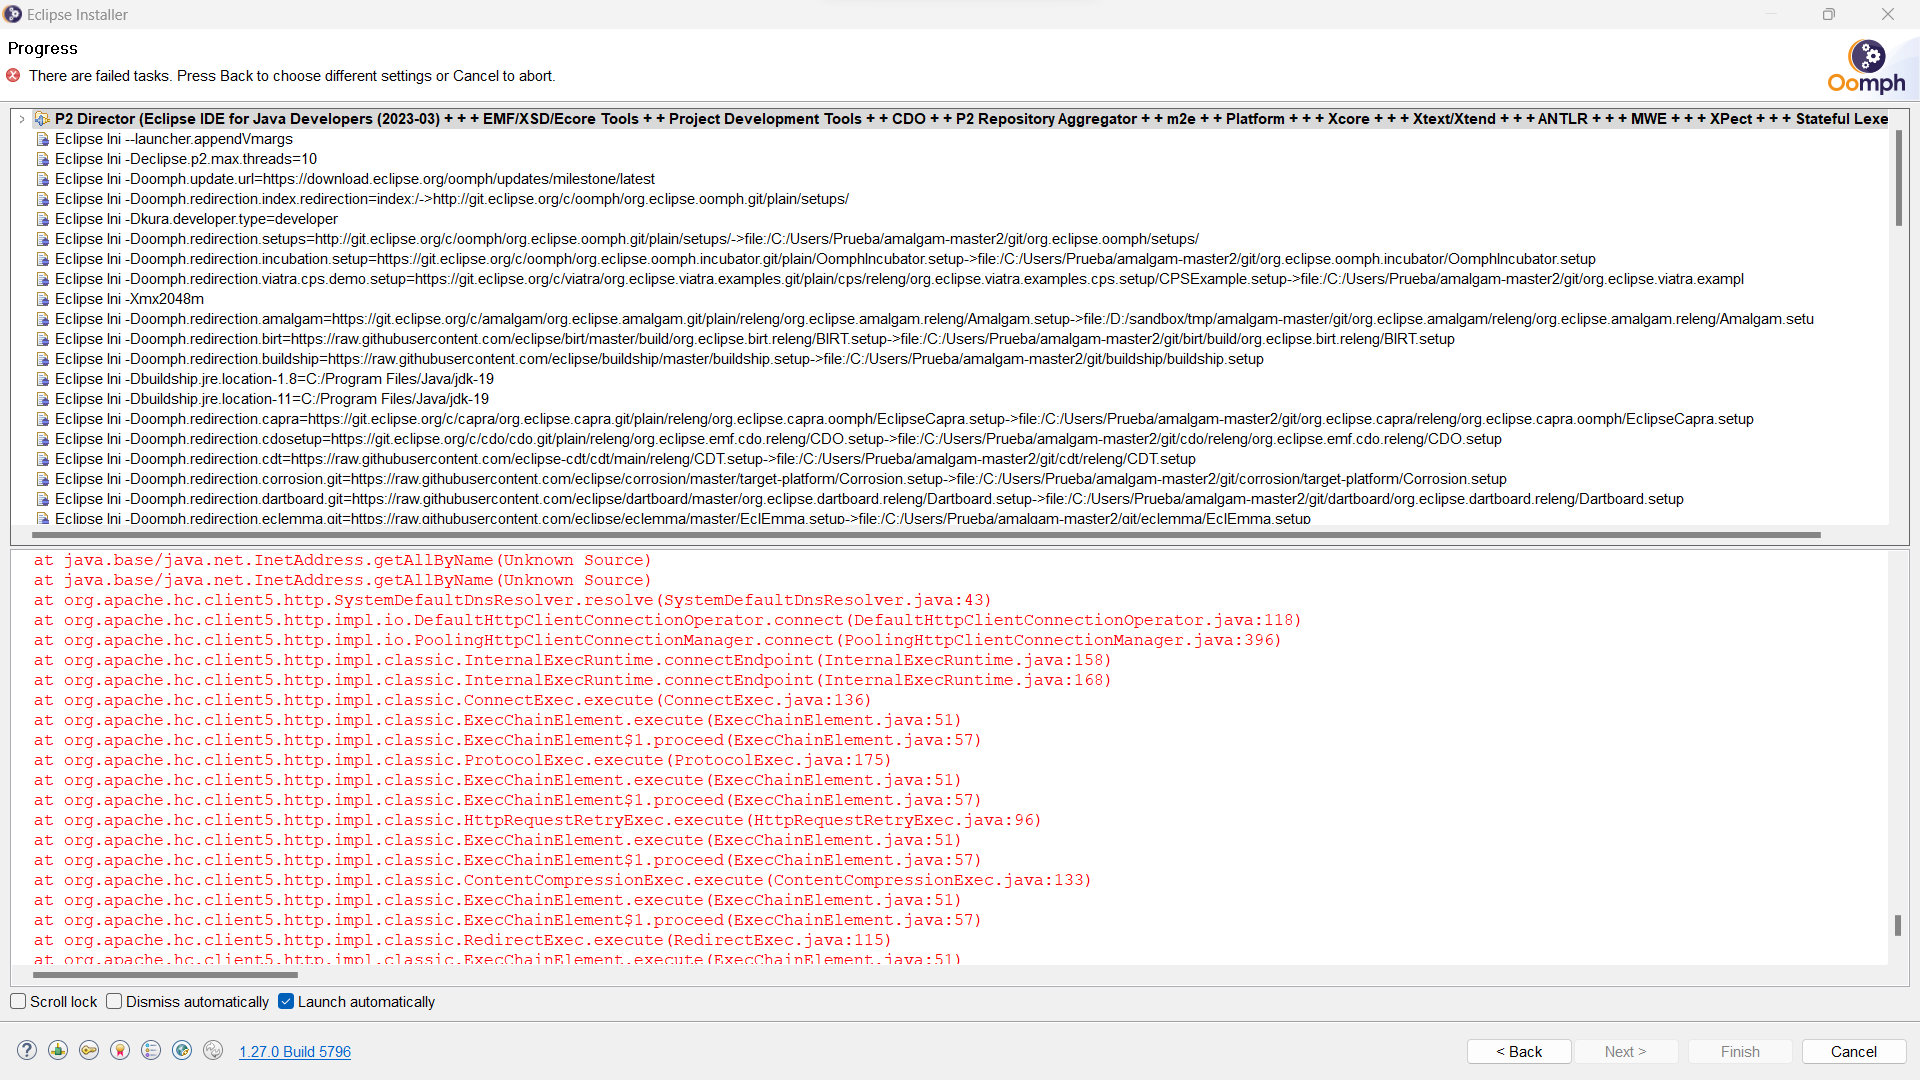Image resolution: width=1920 pixels, height=1080 pixels.
Task: Click the network proxy settings icon
Action: (58, 1050)
